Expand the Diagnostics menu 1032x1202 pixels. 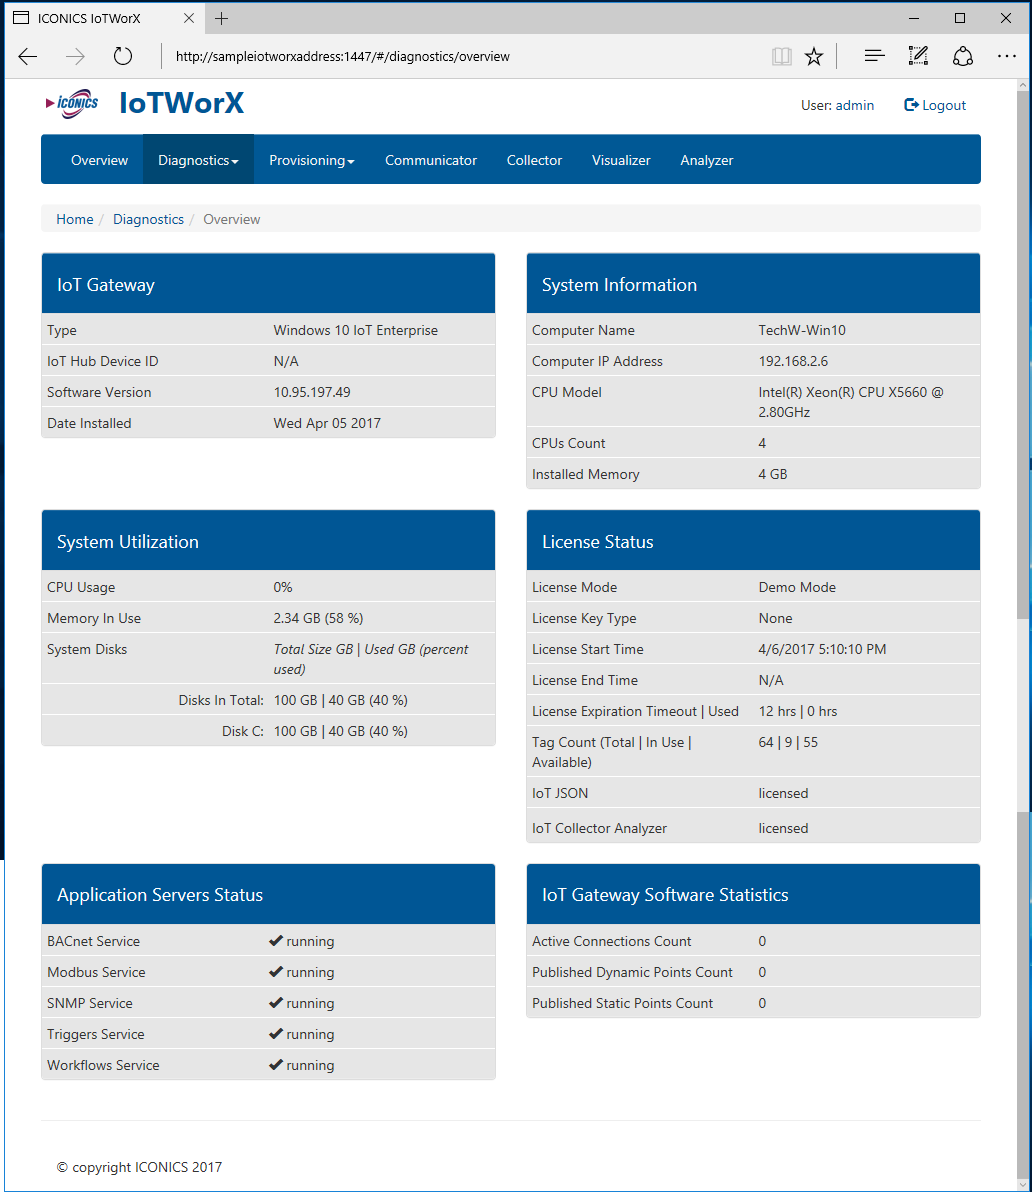[198, 160]
